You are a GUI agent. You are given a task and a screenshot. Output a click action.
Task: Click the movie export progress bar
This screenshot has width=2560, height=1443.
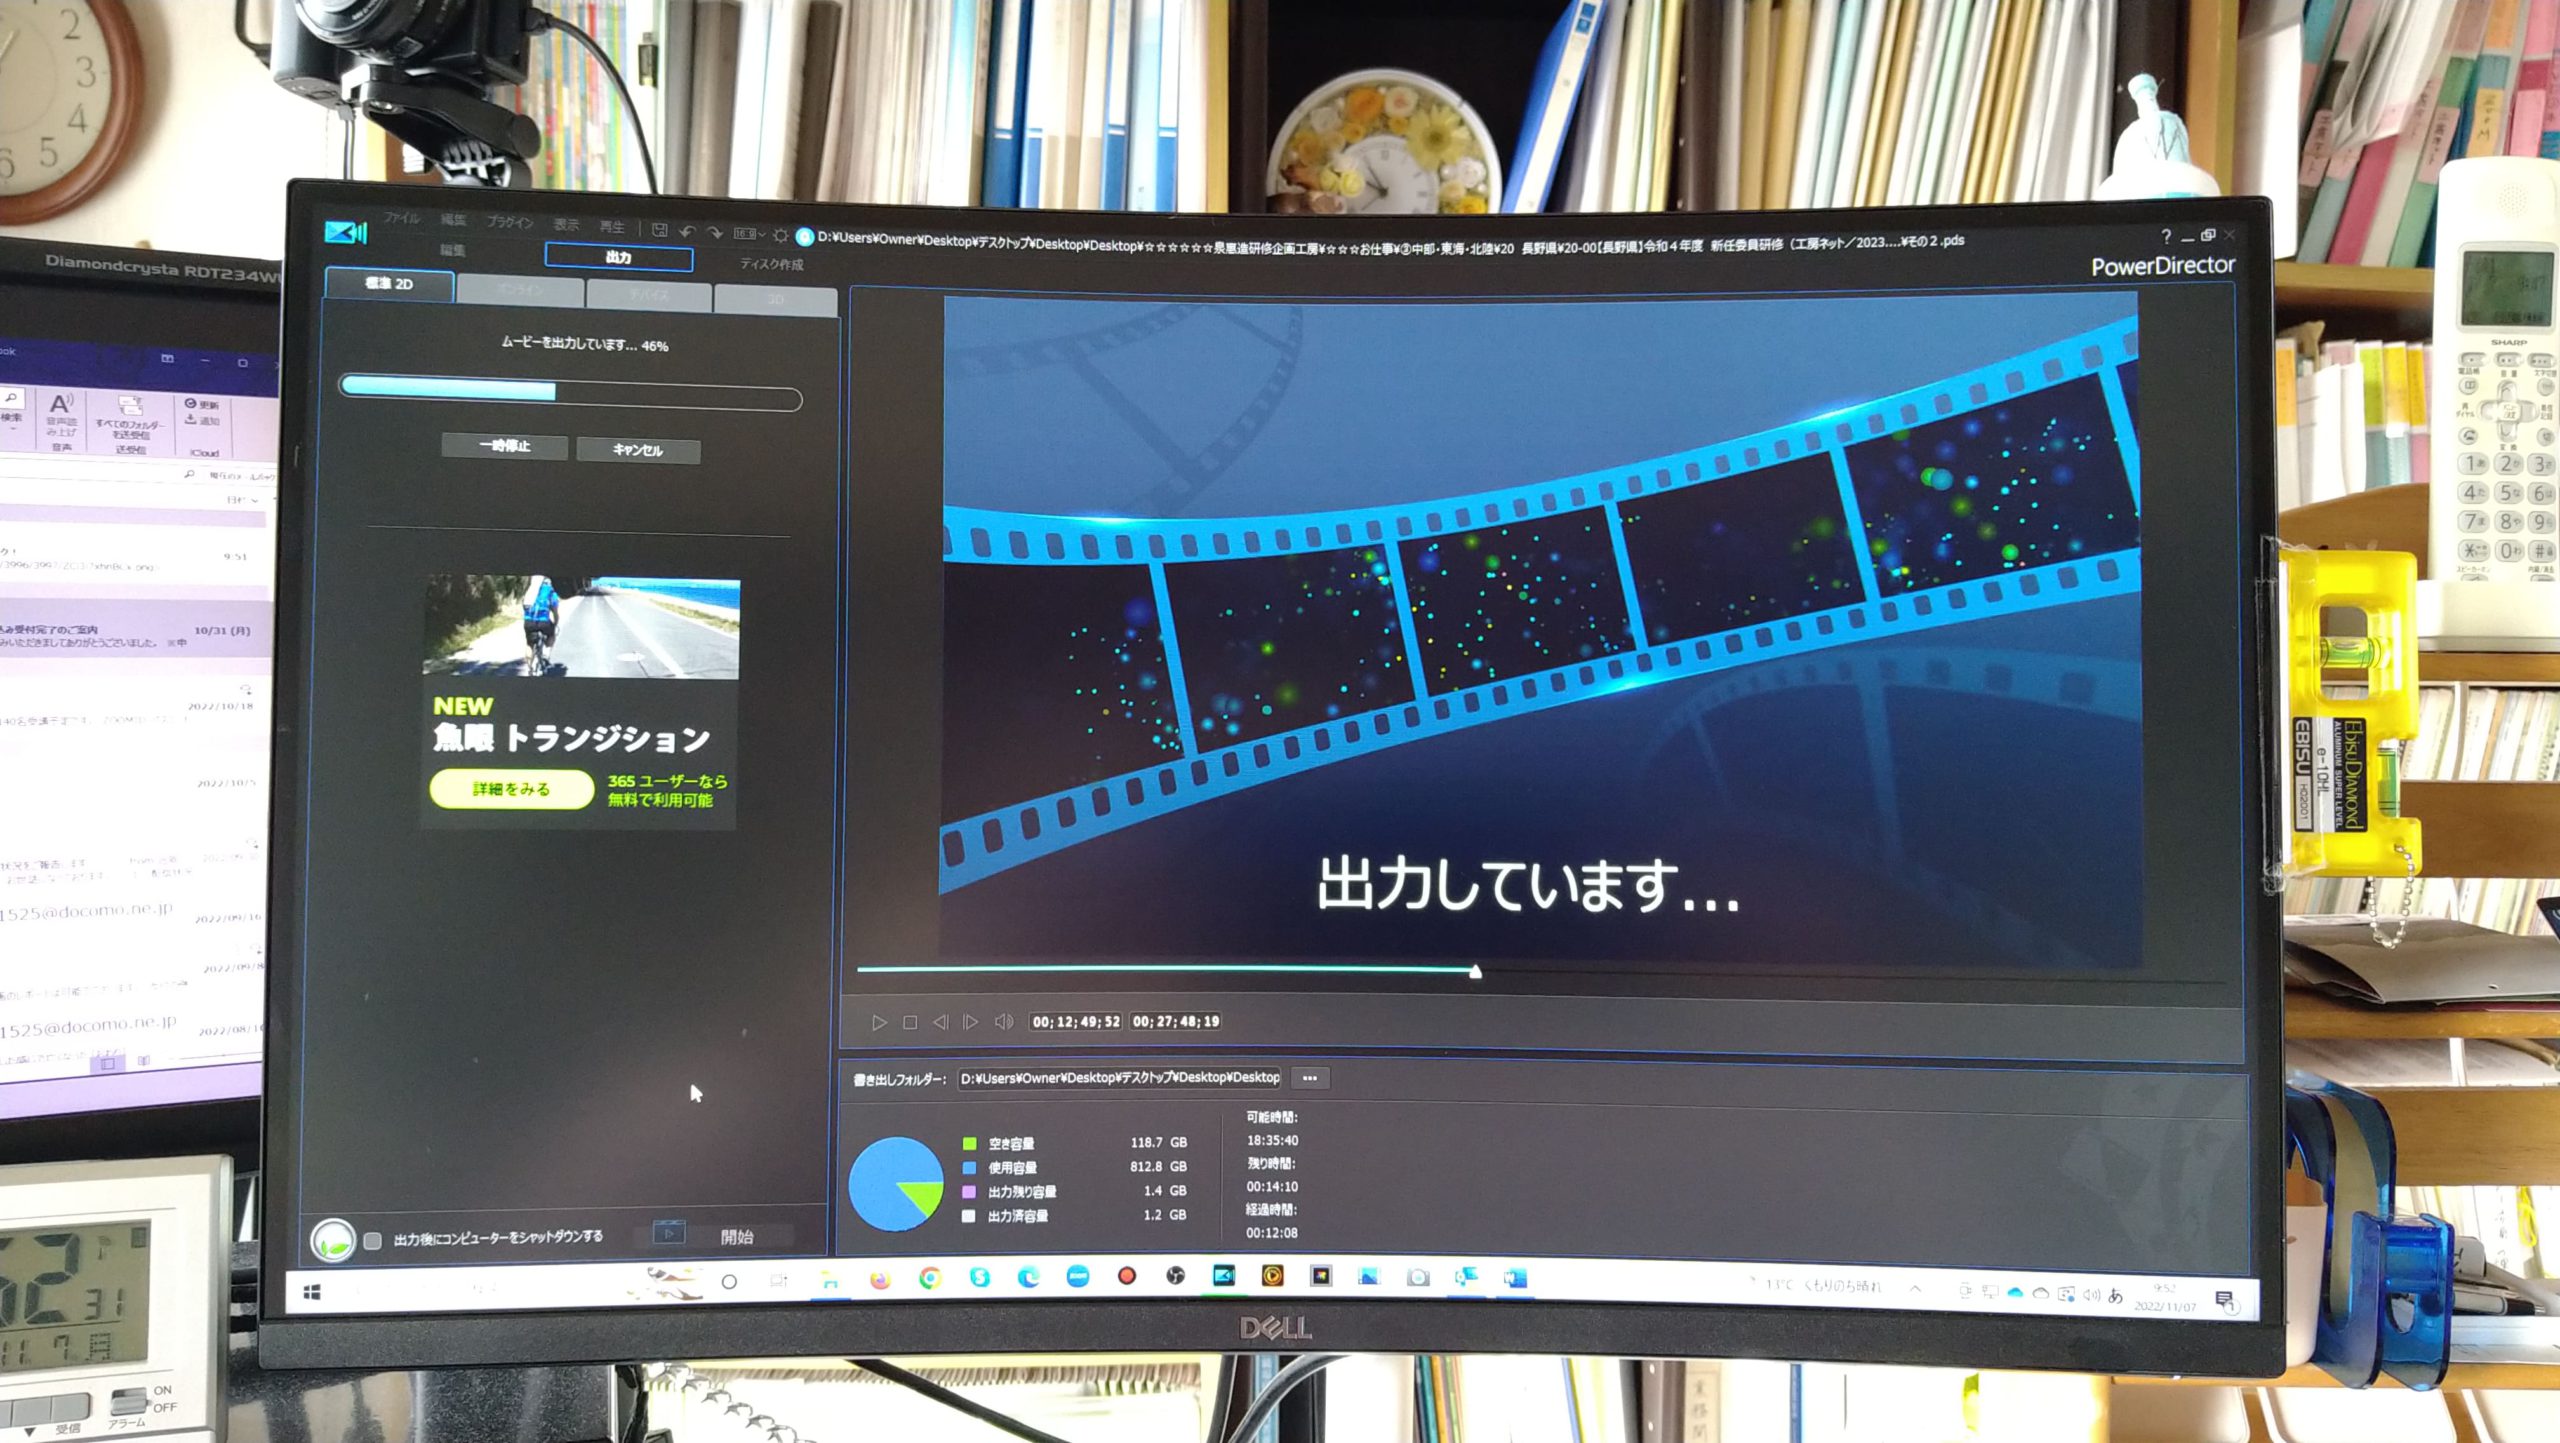click(570, 394)
